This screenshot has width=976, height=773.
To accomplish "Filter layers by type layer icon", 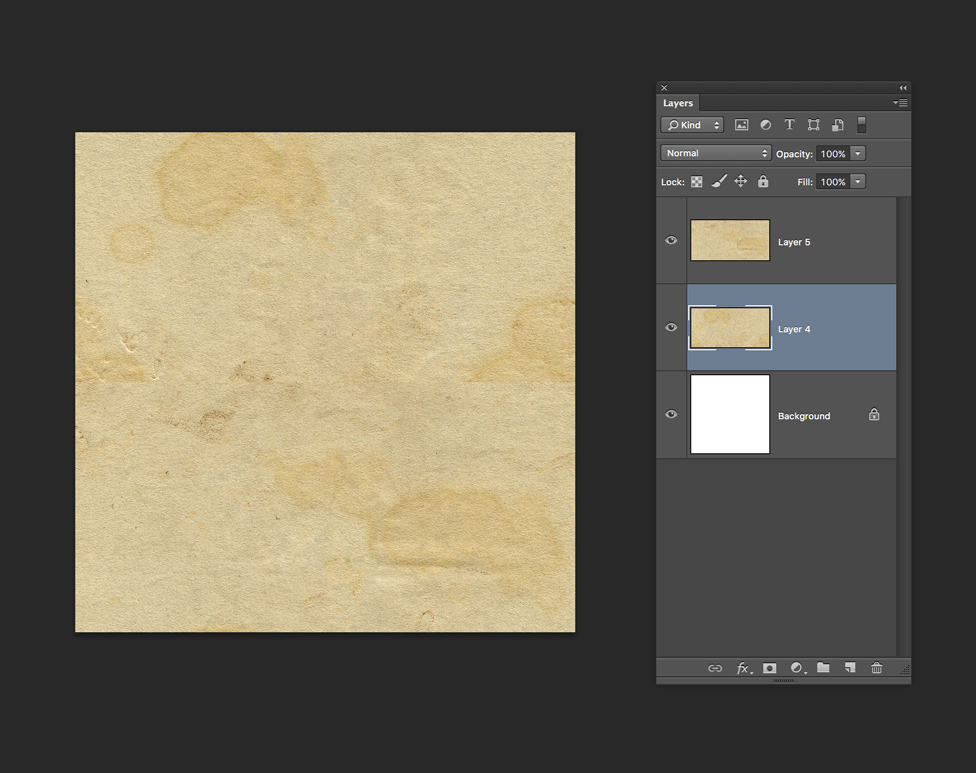I will (x=789, y=124).
